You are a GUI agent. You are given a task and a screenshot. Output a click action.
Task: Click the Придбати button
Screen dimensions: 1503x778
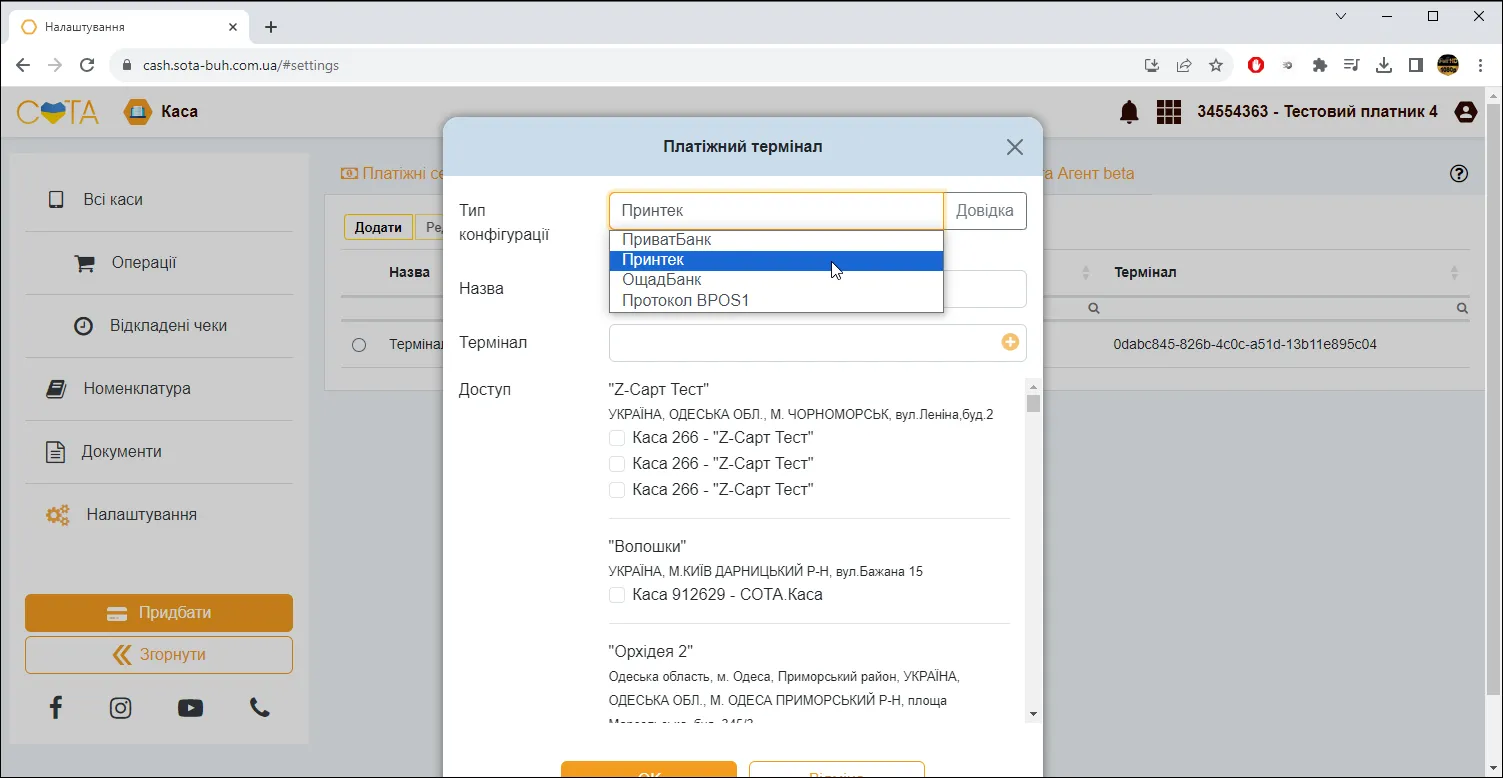coord(159,613)
